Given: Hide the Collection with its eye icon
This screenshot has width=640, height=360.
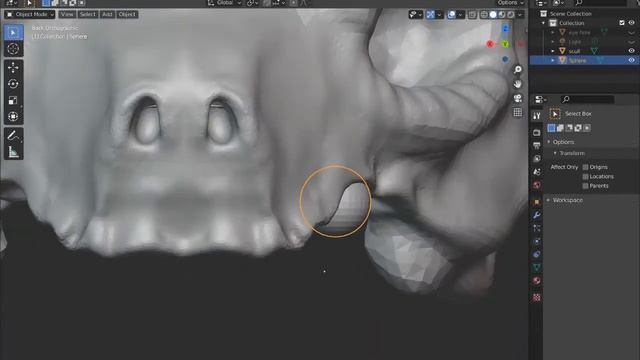Looking at the screenshot, I should click(631, 23).
